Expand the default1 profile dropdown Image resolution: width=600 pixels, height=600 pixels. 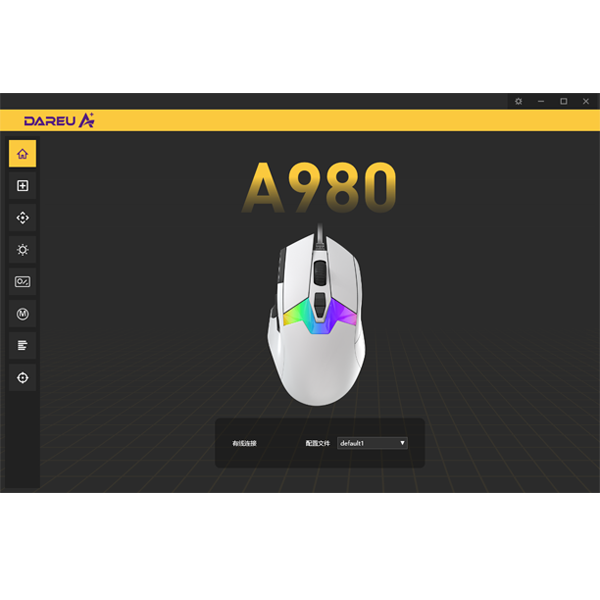coord(372,442)
